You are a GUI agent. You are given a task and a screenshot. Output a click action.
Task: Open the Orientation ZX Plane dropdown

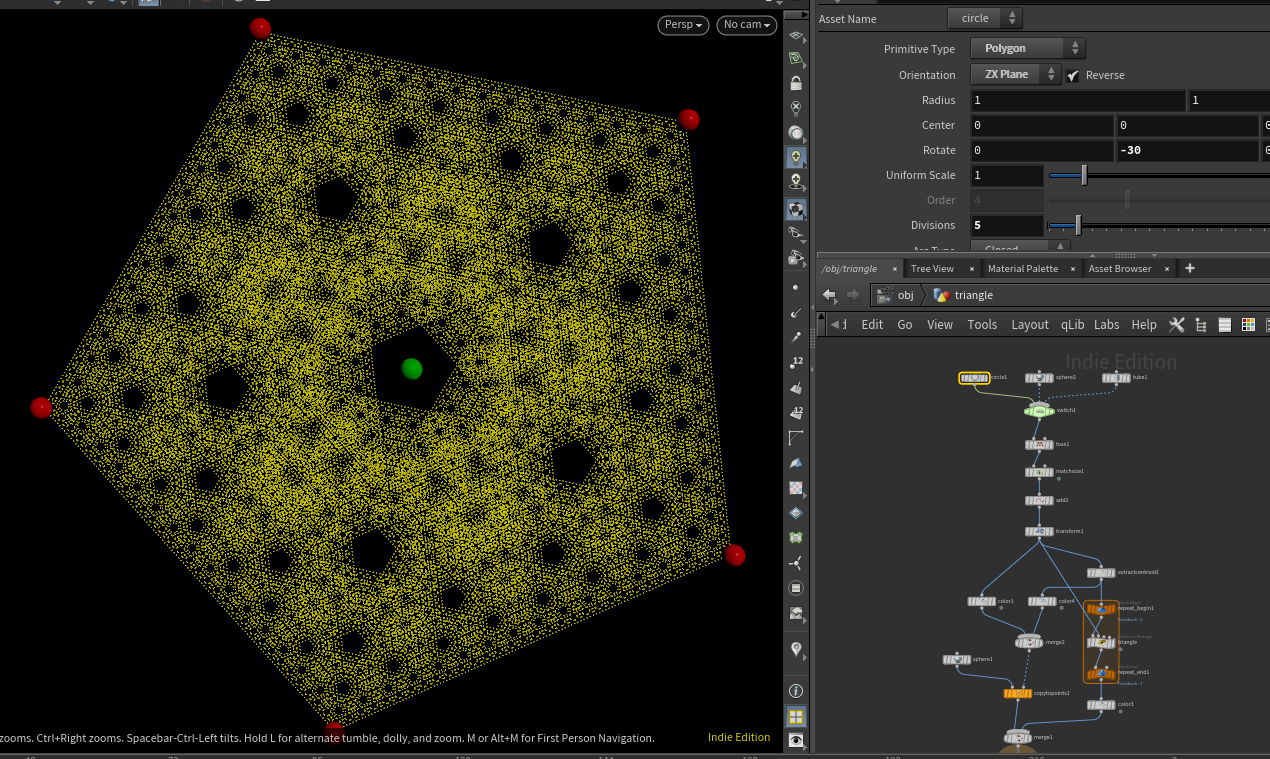click(1015, 75)
